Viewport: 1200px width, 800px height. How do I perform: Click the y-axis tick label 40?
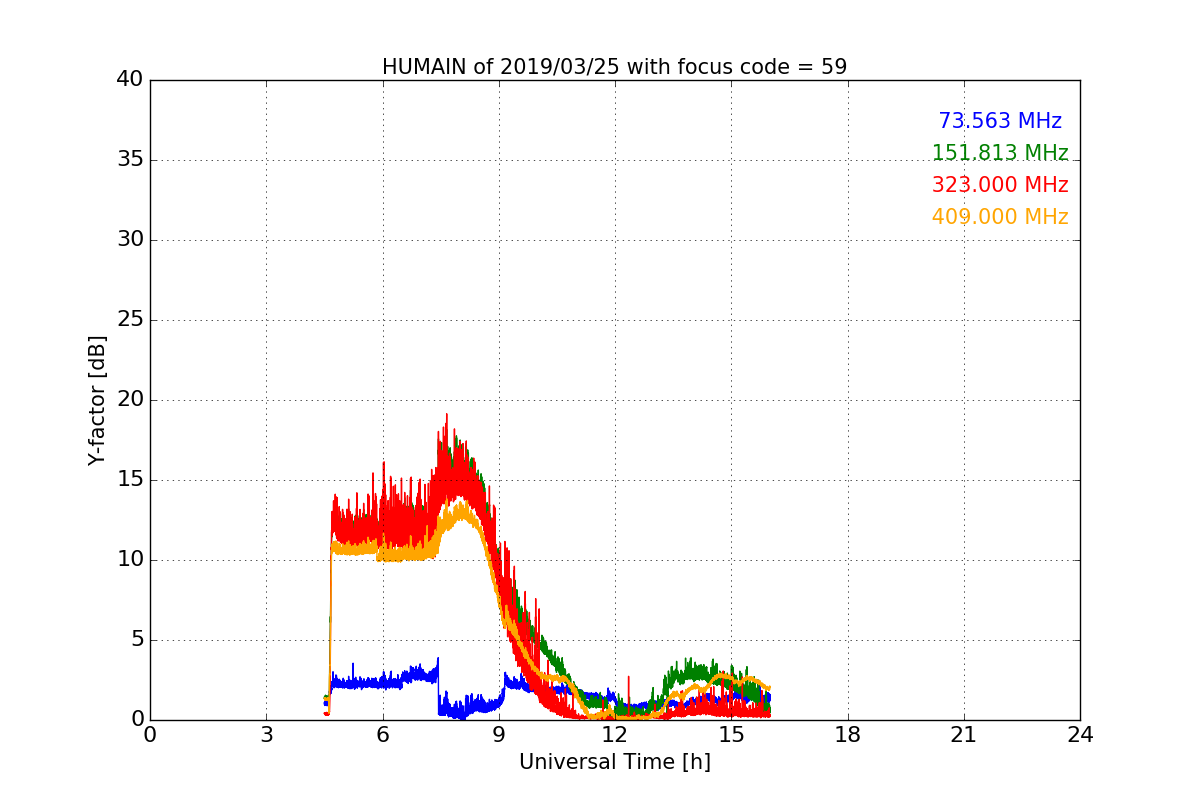click(x=130, y=80)
